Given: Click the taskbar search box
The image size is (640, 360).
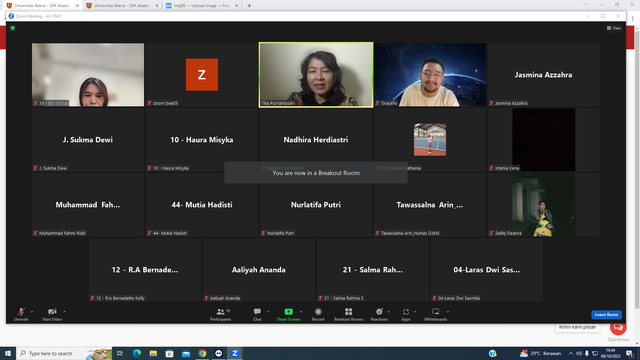Looking at the screenshot, I should click(x=64, y=353).
